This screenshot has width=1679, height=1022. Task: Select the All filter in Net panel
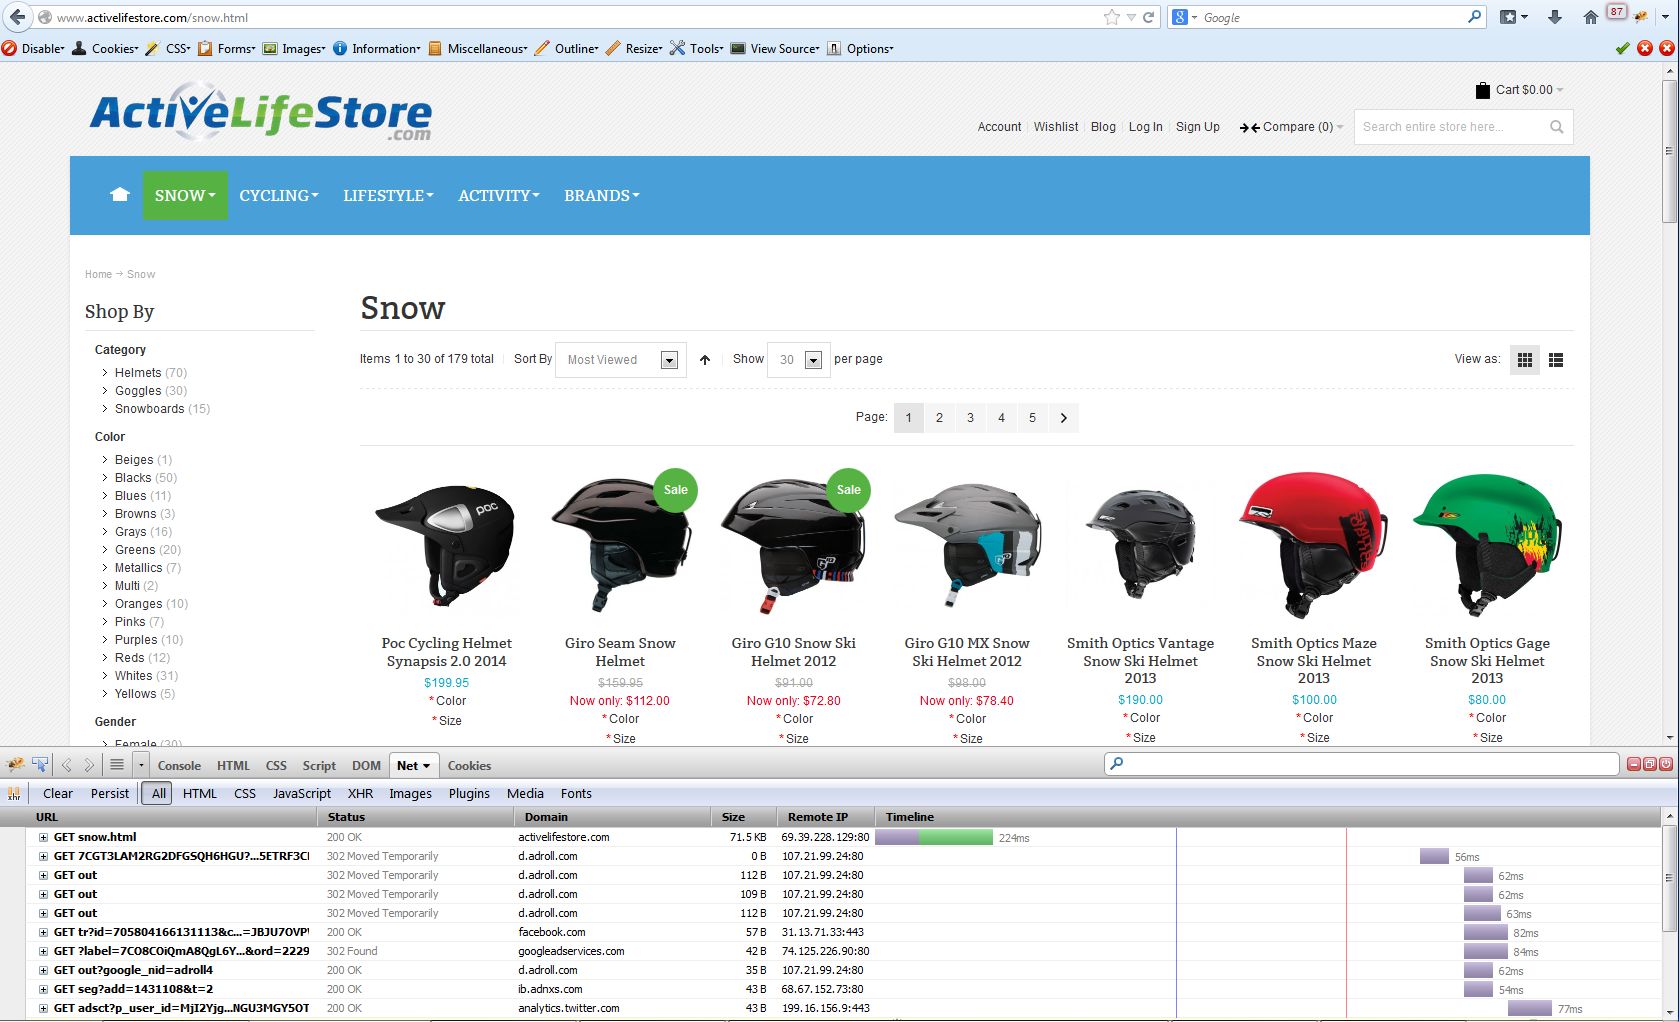(158, 794)
